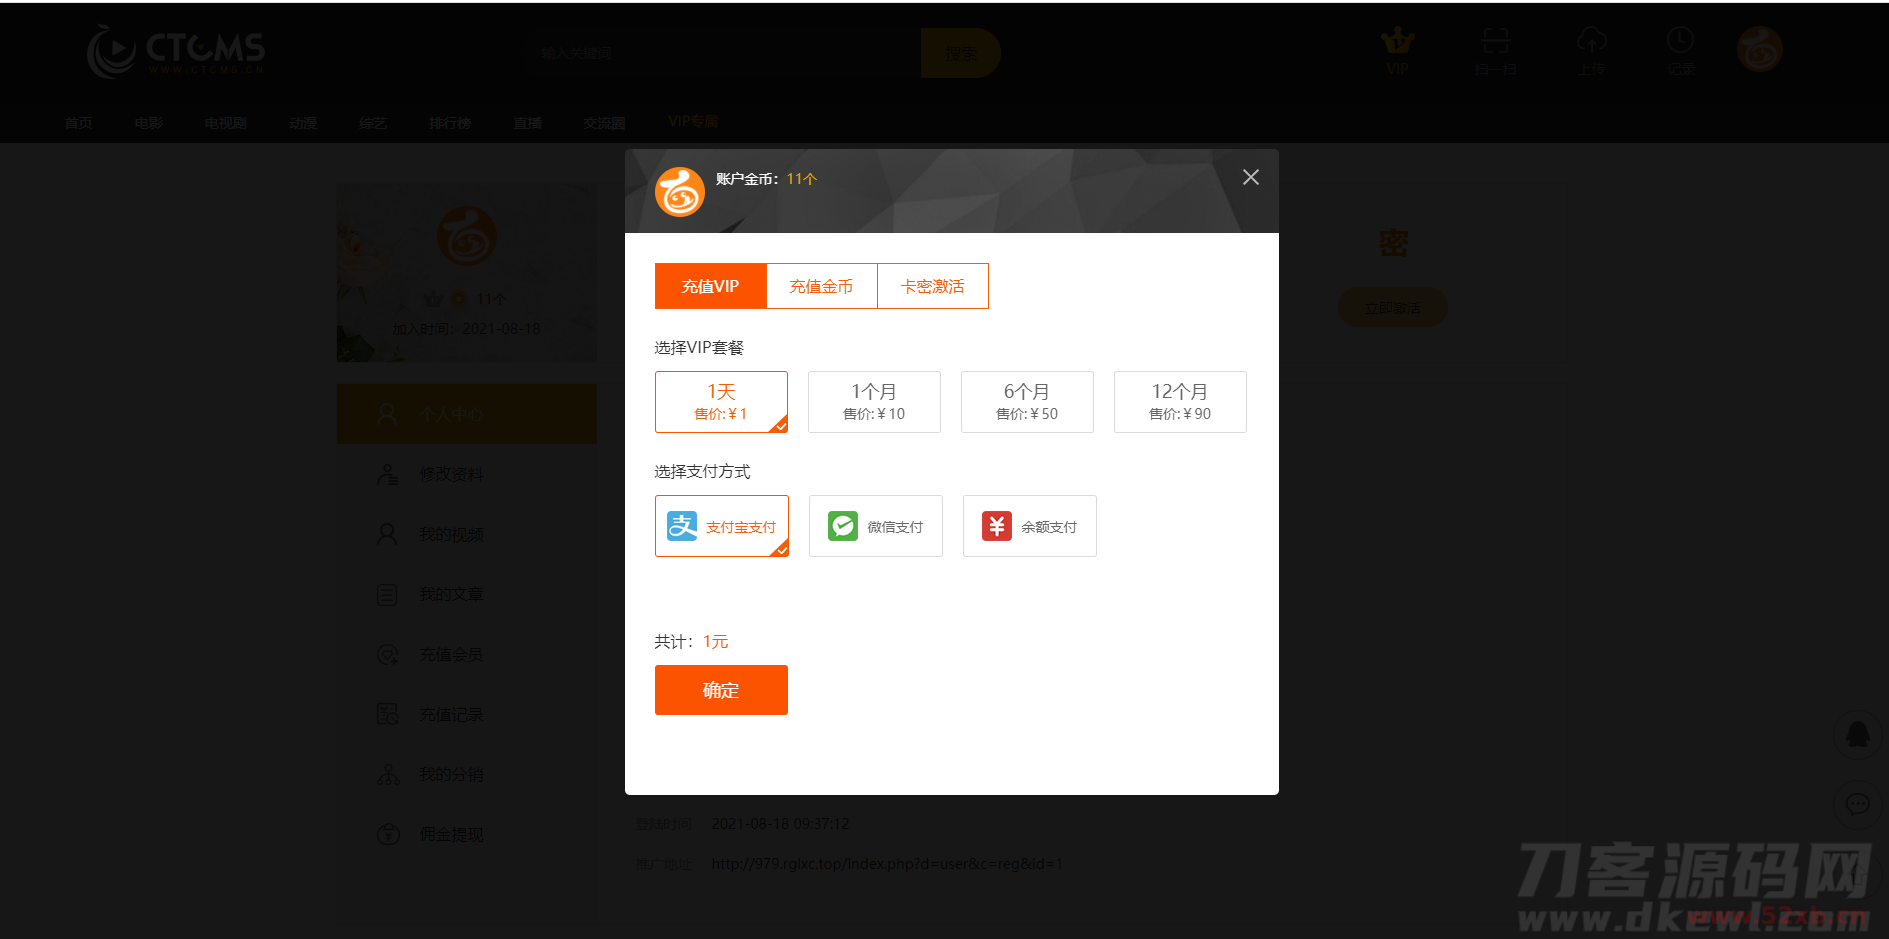Image resolution: width=1889 pixels, height=939 pixels.
Task: Click the QQ contact icon on right
Action: [1858, 735]
